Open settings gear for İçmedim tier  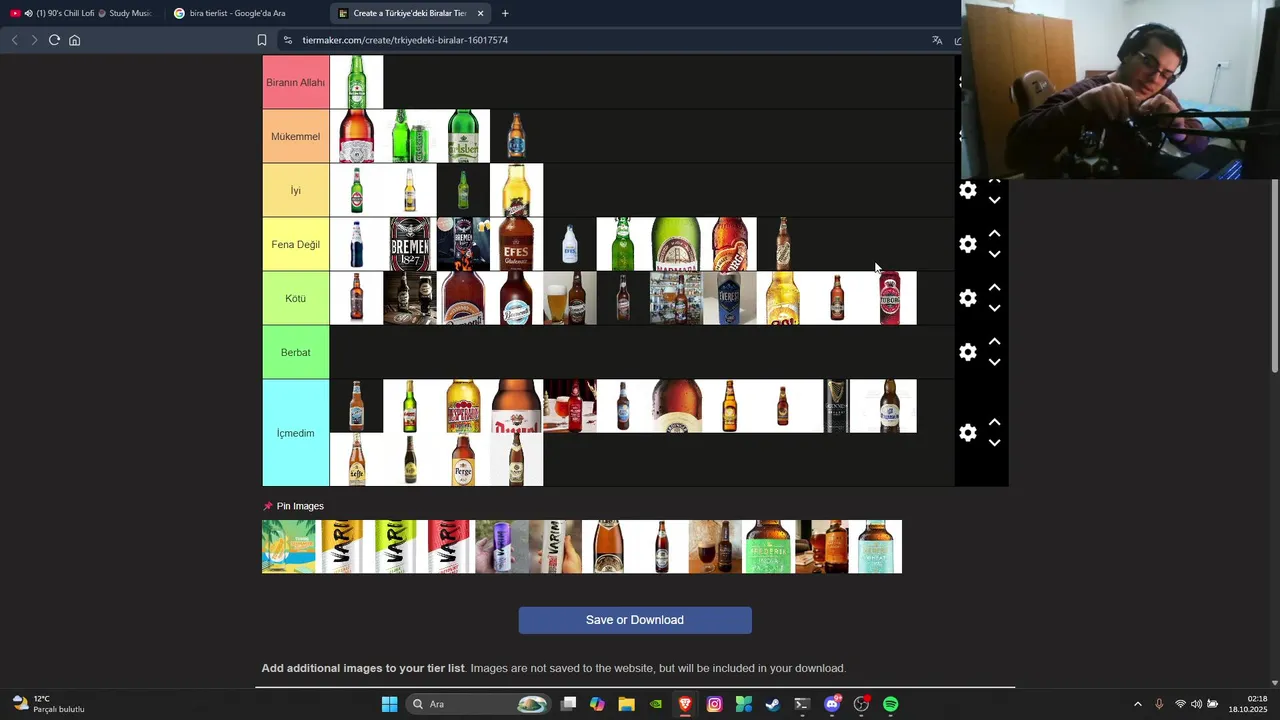point(968,433)
